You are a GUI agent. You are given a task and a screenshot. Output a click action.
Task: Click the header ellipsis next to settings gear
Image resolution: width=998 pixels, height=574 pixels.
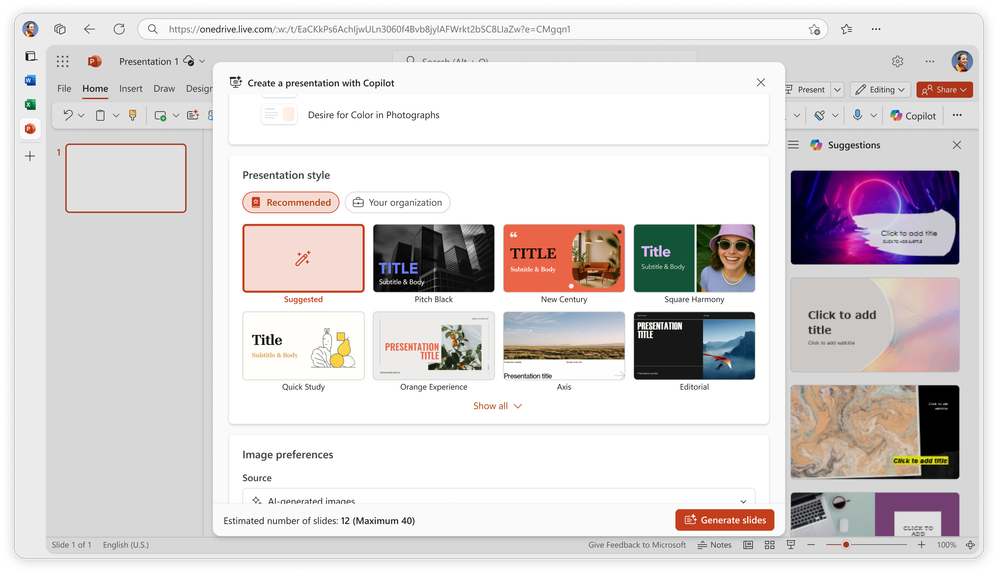pyautogui.click(x=930, y=61)
